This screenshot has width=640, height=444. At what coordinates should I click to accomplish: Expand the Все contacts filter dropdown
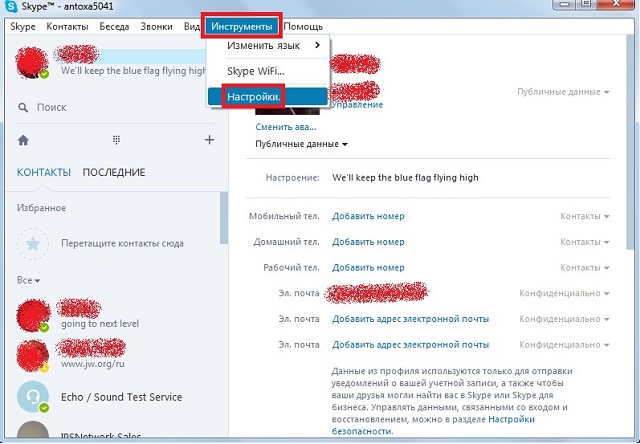[x=29, y=280]
